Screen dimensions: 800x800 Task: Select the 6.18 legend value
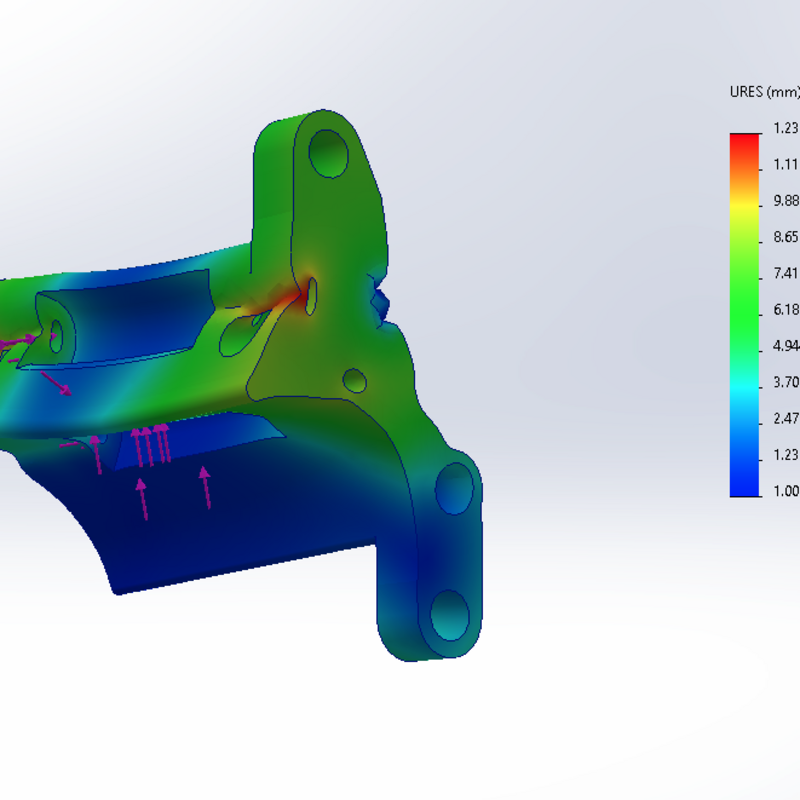click(x=785, y=311)
